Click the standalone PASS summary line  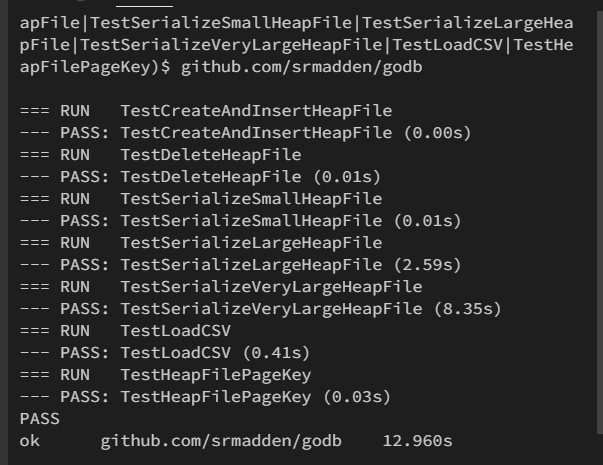[x=40, y=419]
